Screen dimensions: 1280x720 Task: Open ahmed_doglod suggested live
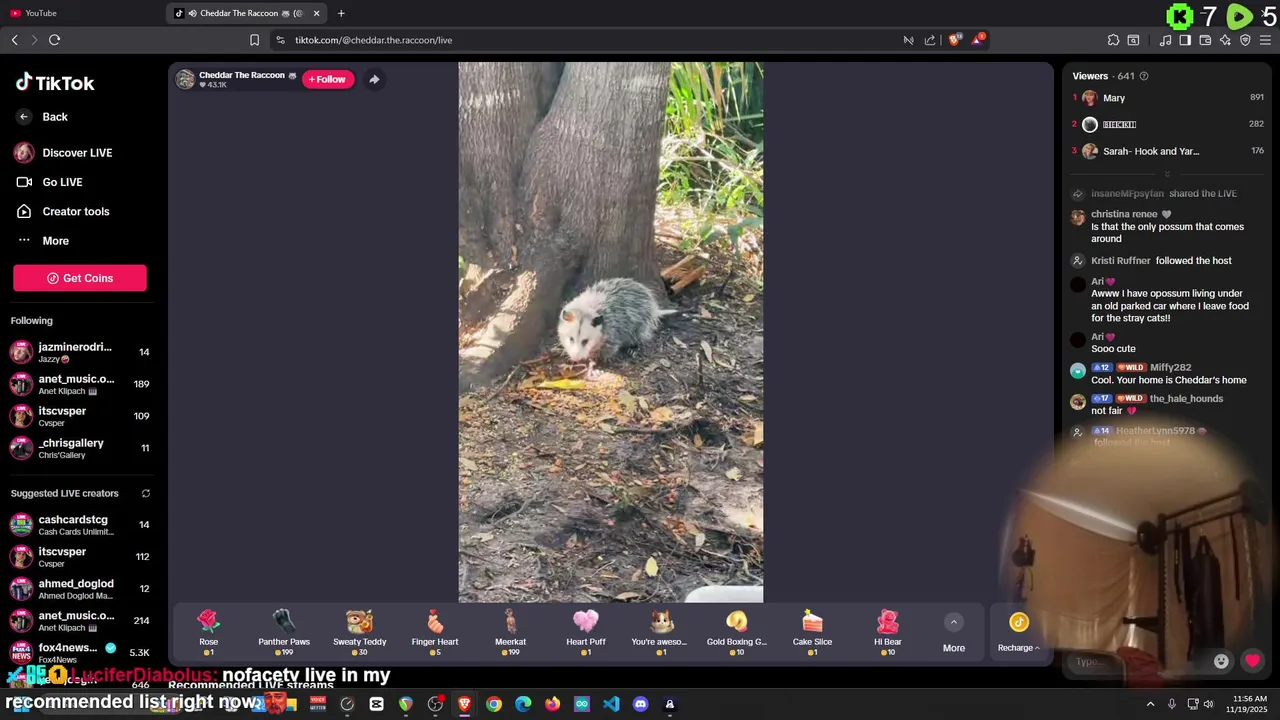coord(80,589)
